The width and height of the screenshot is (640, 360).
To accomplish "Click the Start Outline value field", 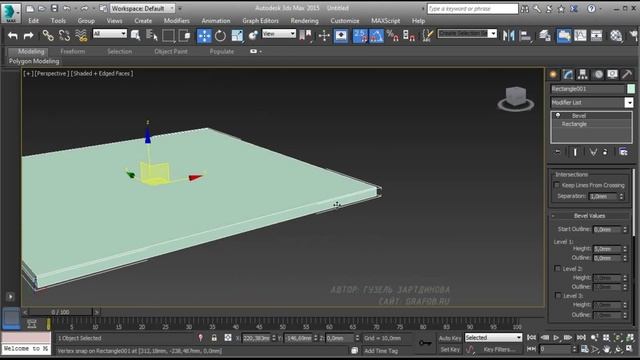I will (607, 229).
